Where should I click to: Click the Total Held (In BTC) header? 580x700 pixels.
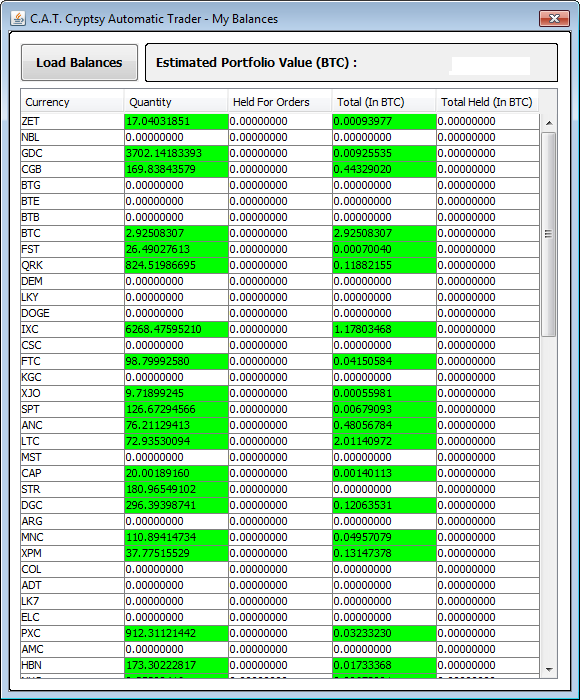[488, 102]
